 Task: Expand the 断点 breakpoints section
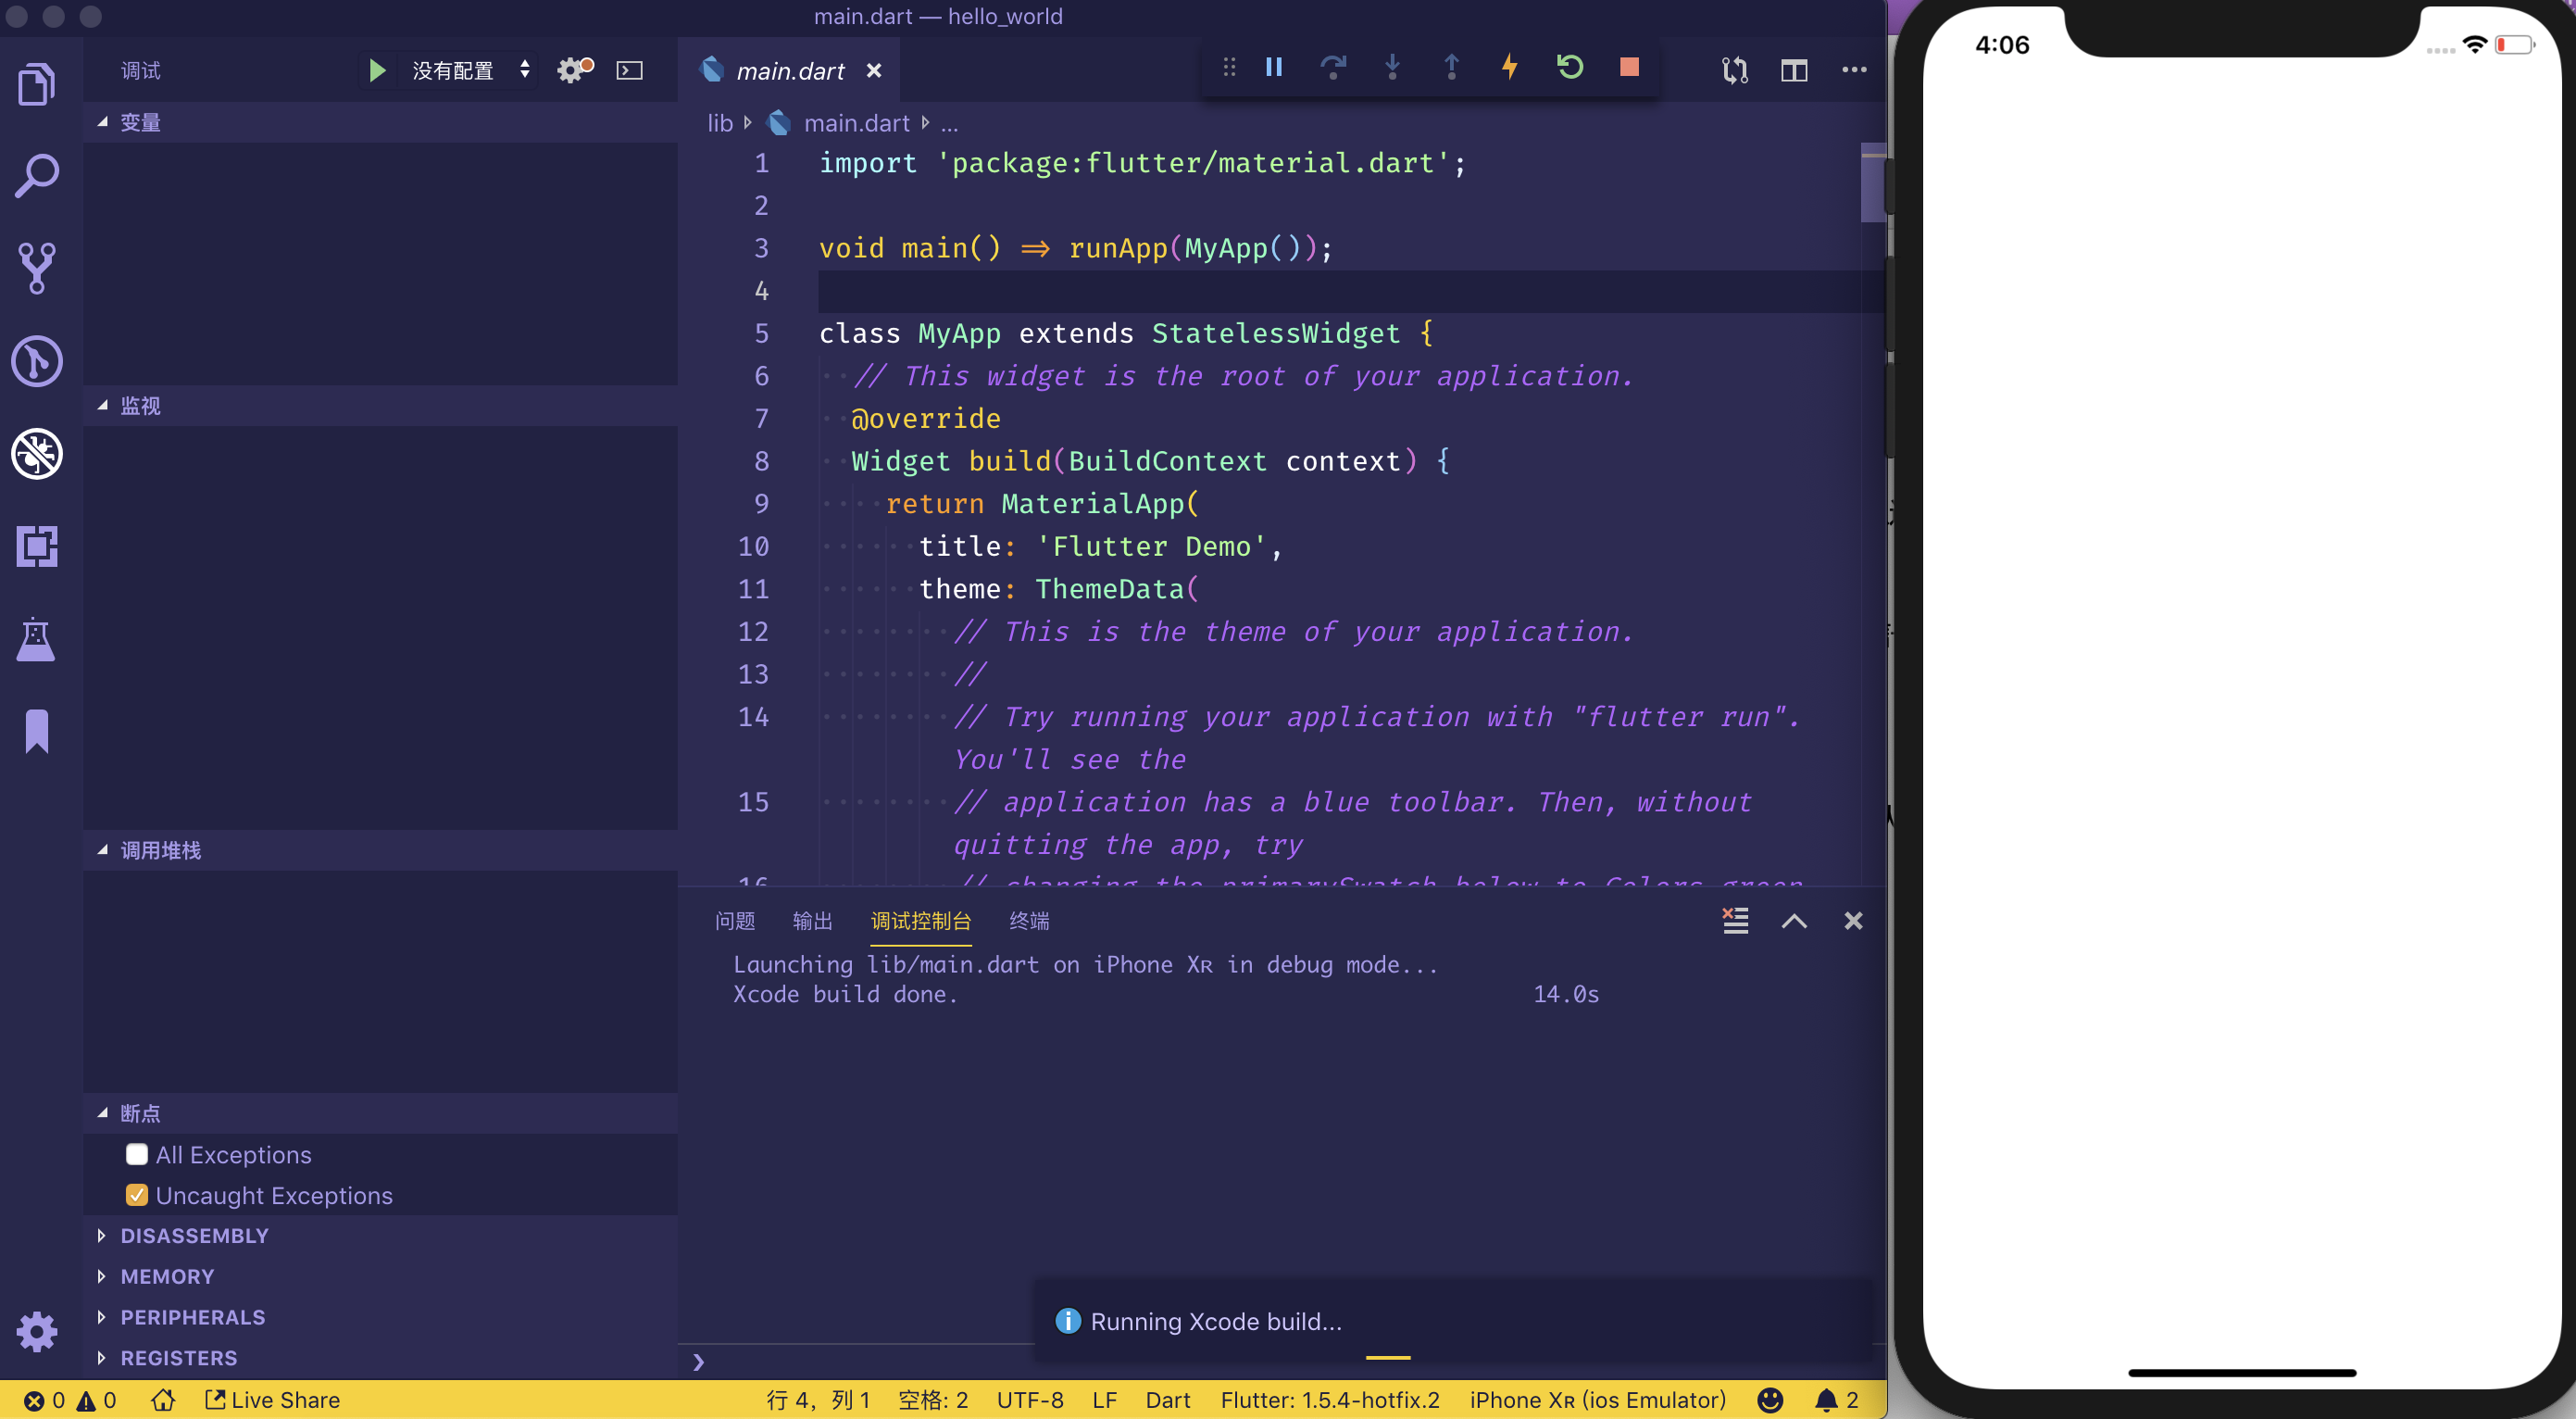pyautogui.click(x=101, y=1113)
